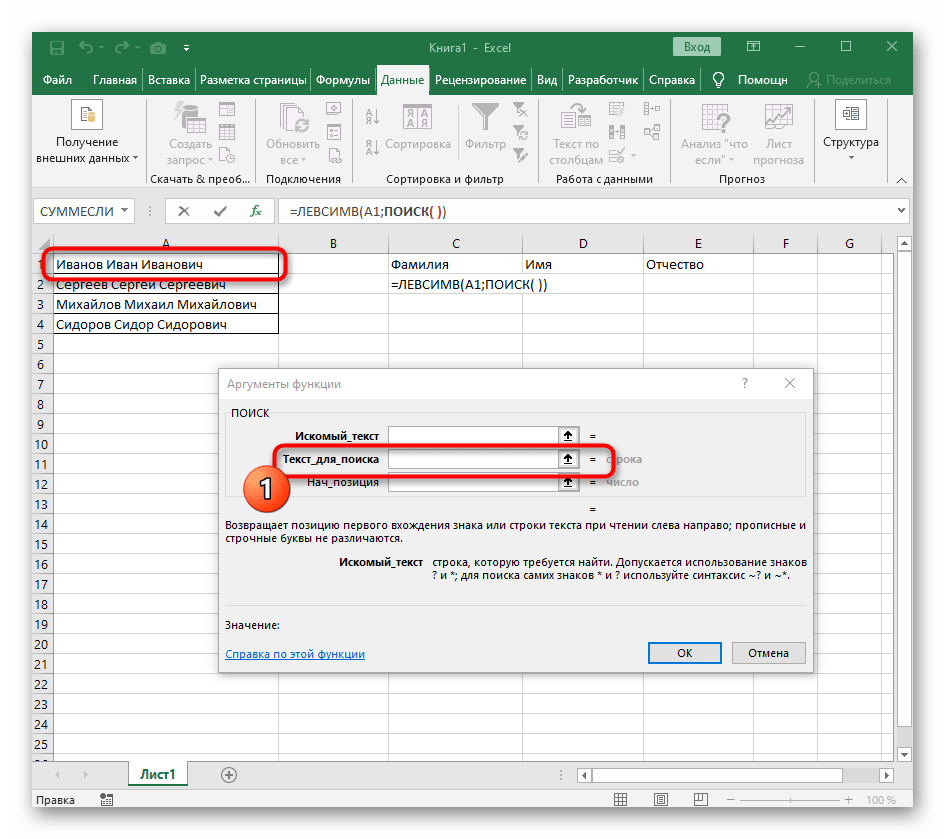The image size is (945, 839).
Task: Switch to the Главная tab
Action: click(x=115, y=80)
